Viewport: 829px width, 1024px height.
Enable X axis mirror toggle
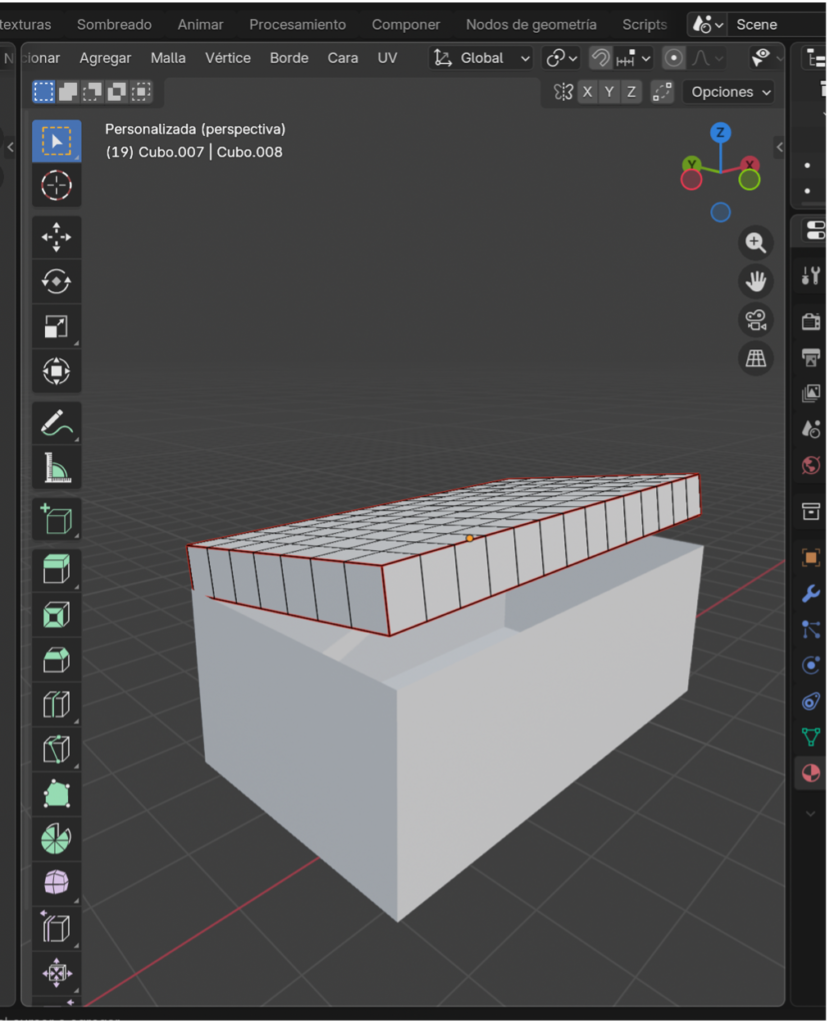tap(587, 92)
